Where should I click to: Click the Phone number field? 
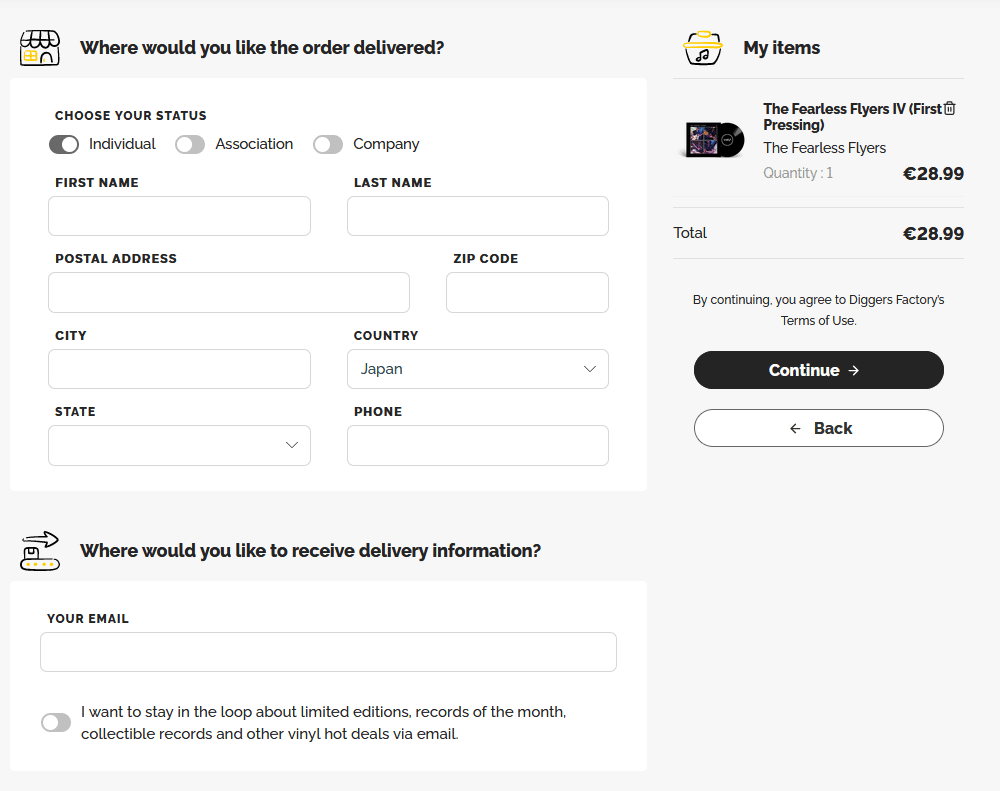click(x=478, y=445)
